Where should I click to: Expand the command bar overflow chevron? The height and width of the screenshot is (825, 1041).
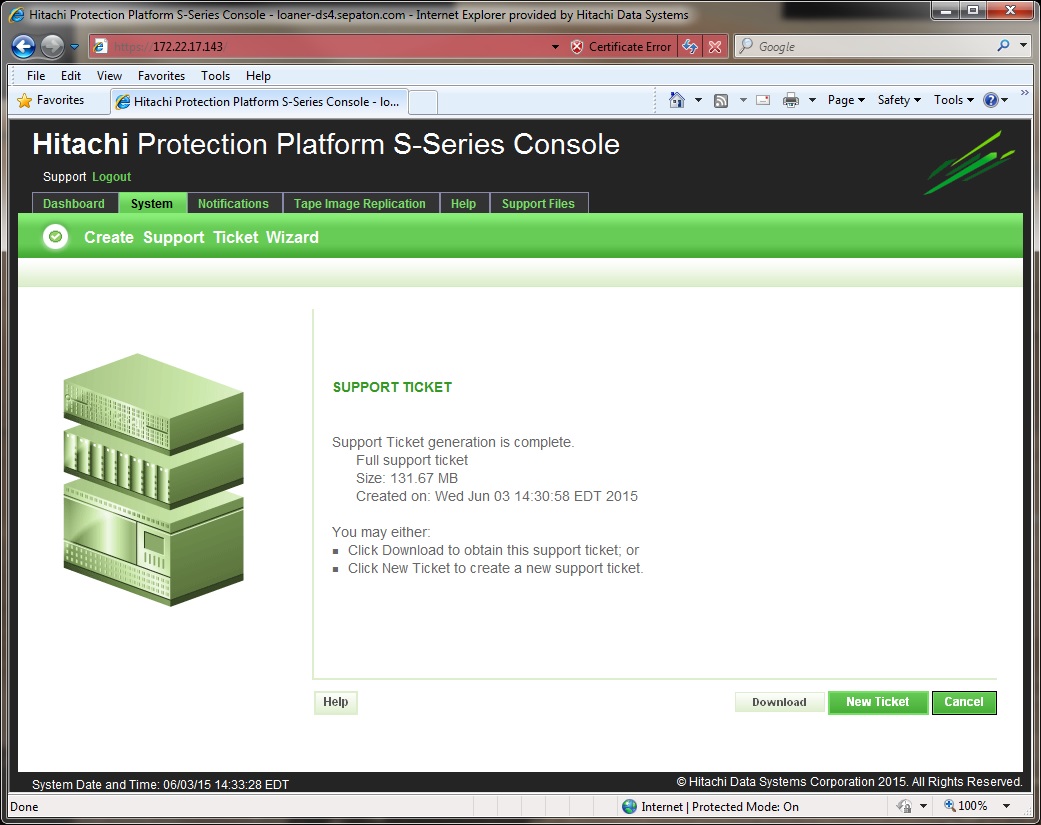1024,92
